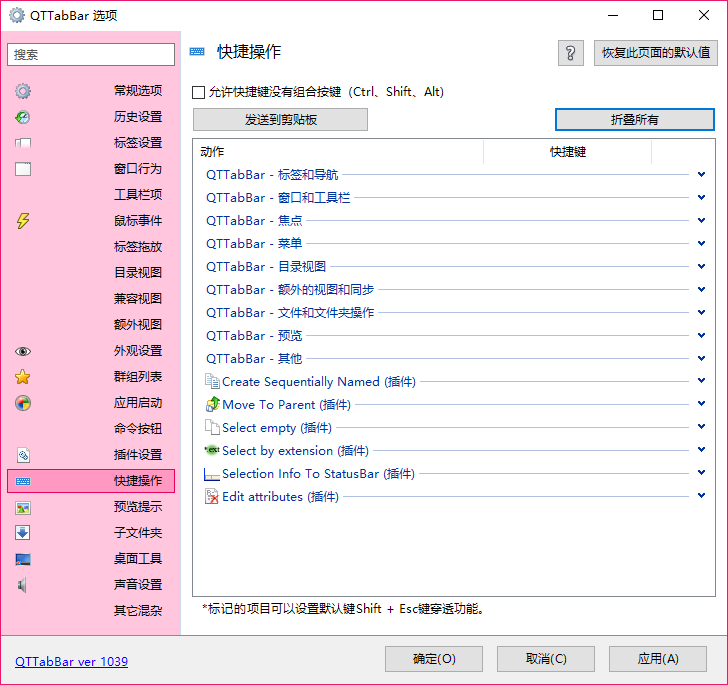Expand QTTabBar - 窗口和工具栏 group chevron
This screenshot has width=728, height=685.
702,197
